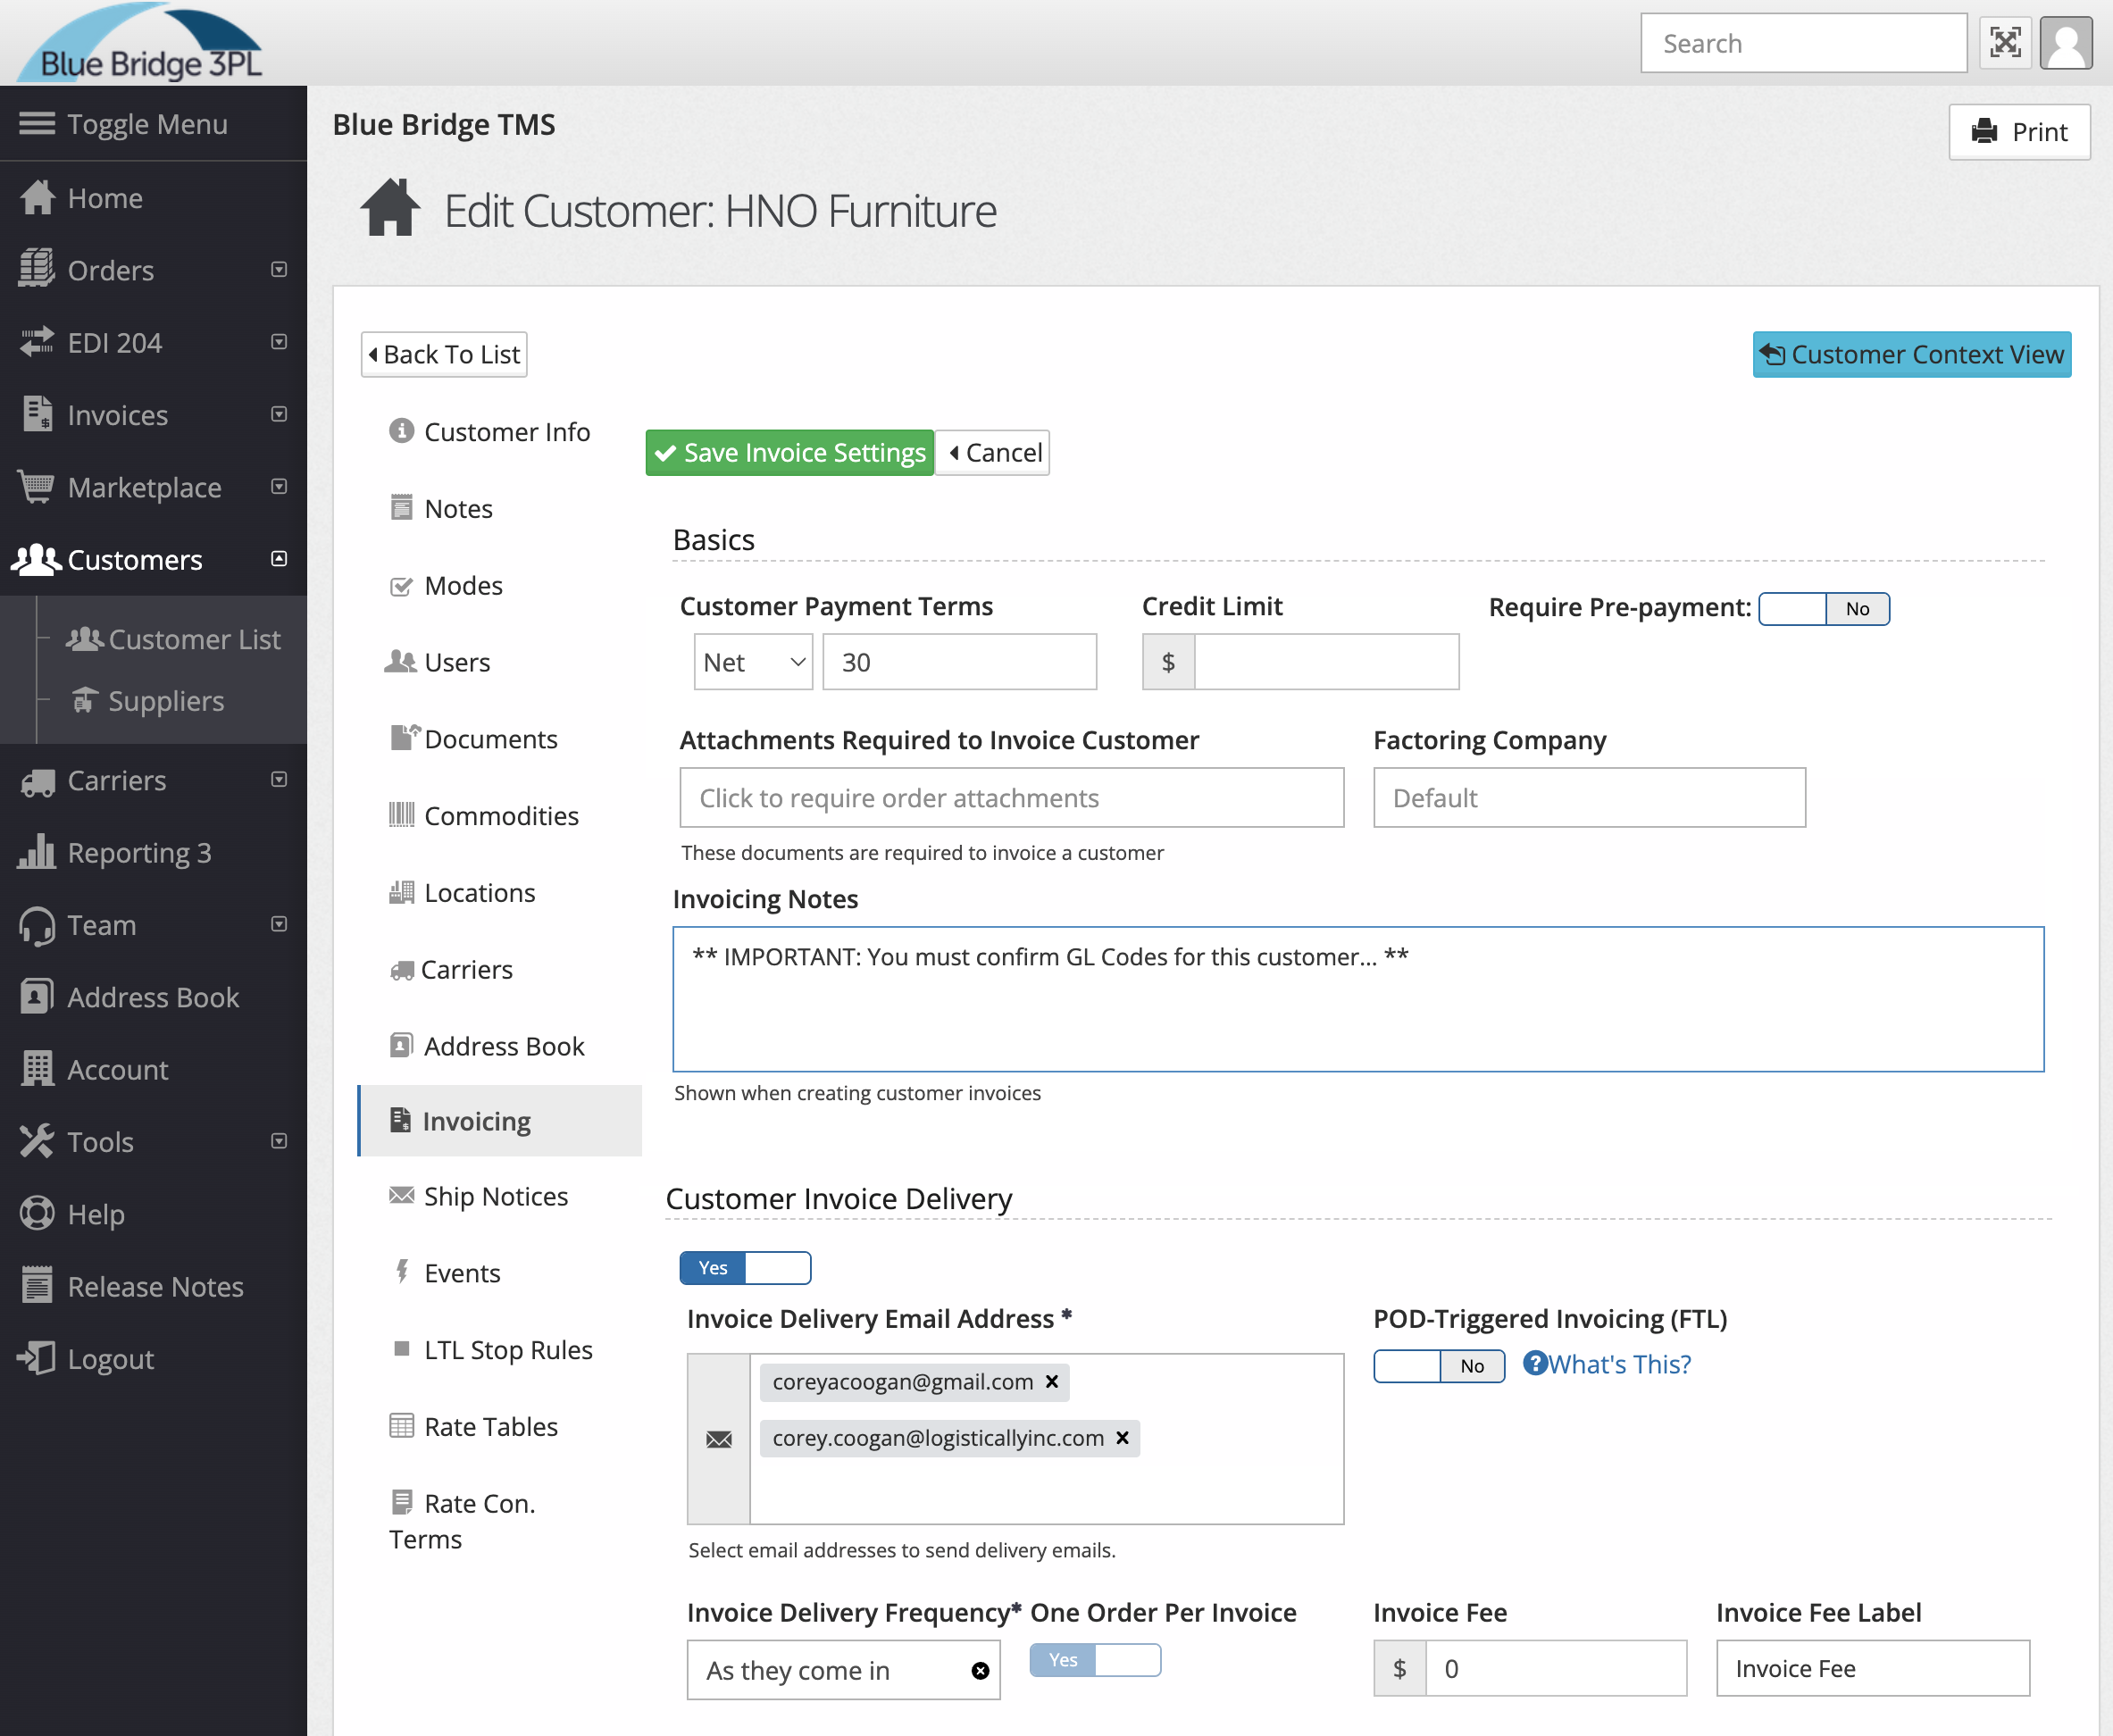Open the user profile avatar icon
This screenshot has width=2113, height=1736.
(x=2066, y=43)
